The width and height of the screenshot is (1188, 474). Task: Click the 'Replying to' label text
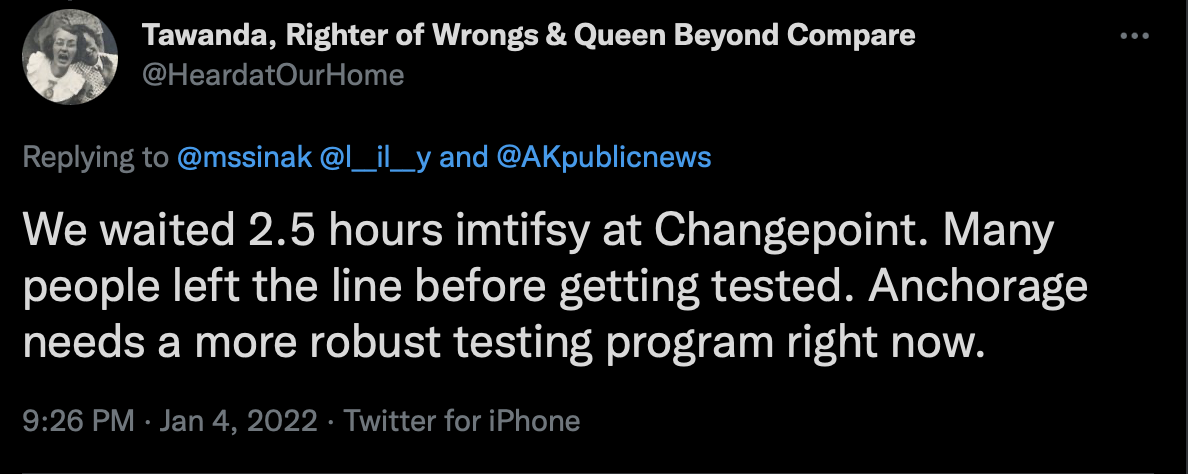point(95,157)
